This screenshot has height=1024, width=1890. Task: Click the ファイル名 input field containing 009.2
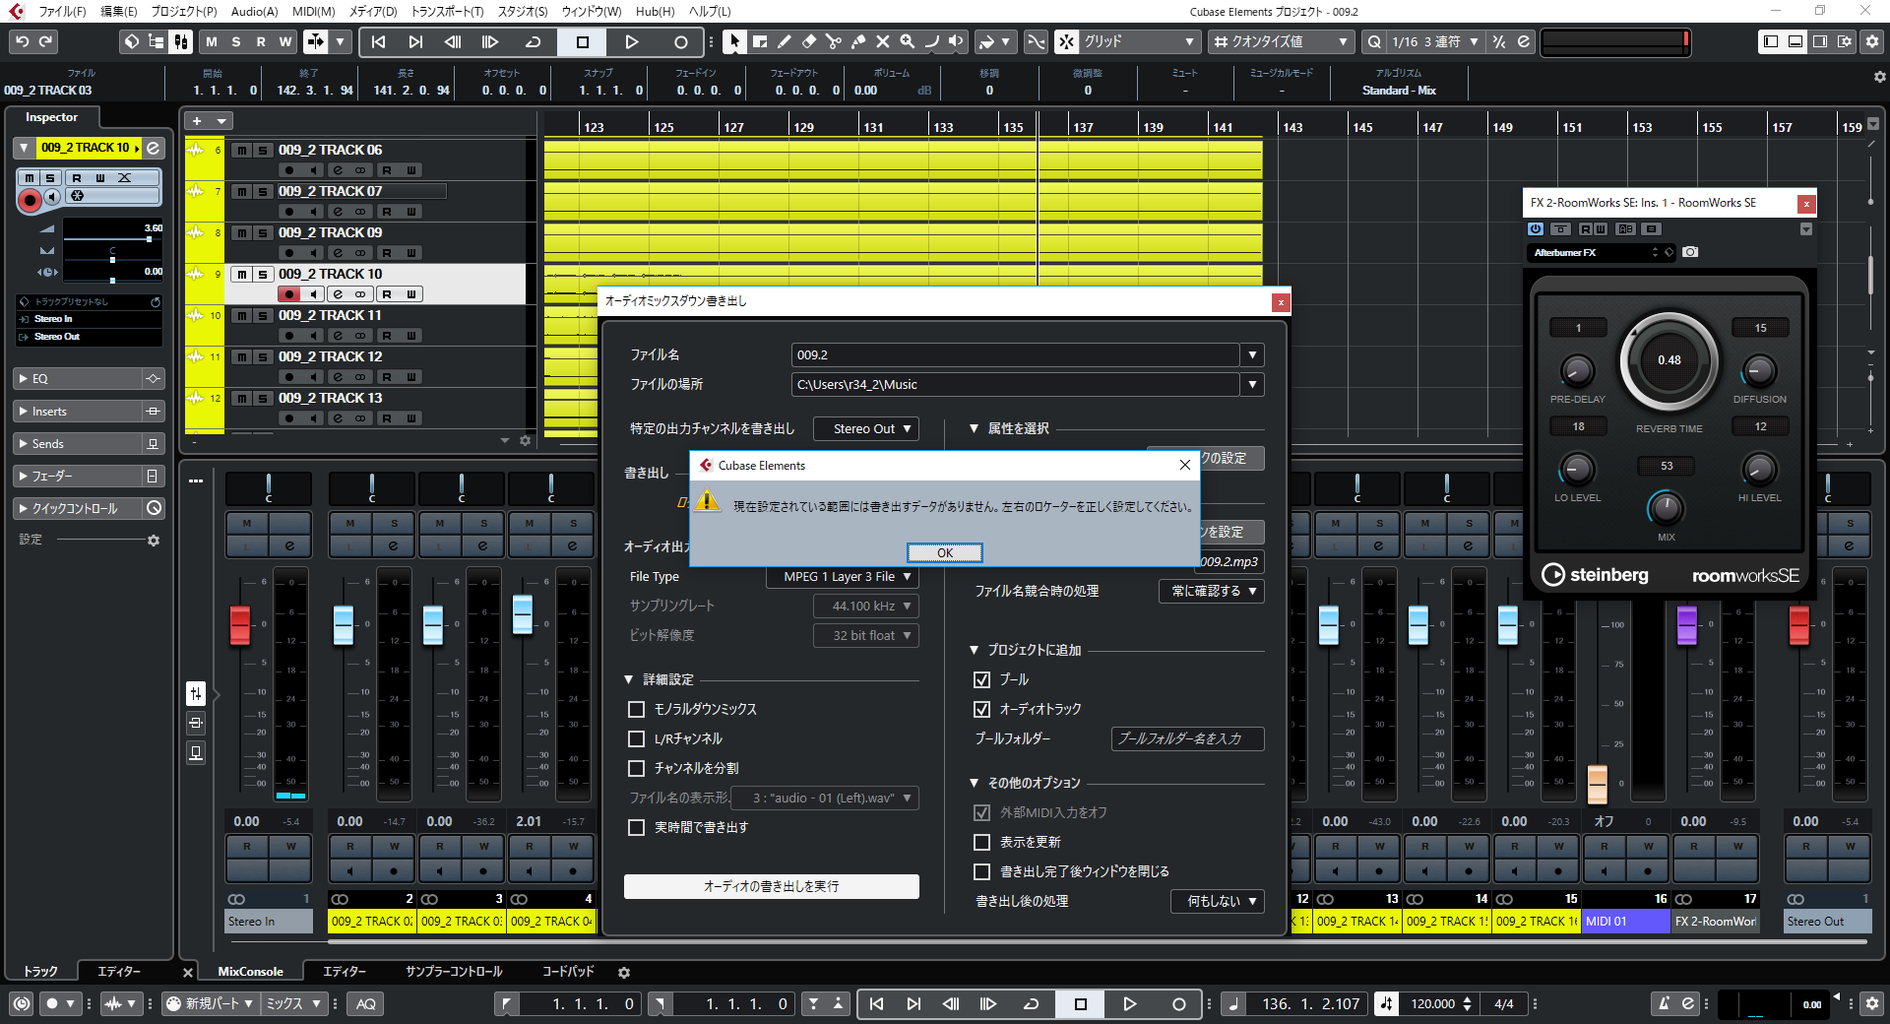click(1016, 355)
